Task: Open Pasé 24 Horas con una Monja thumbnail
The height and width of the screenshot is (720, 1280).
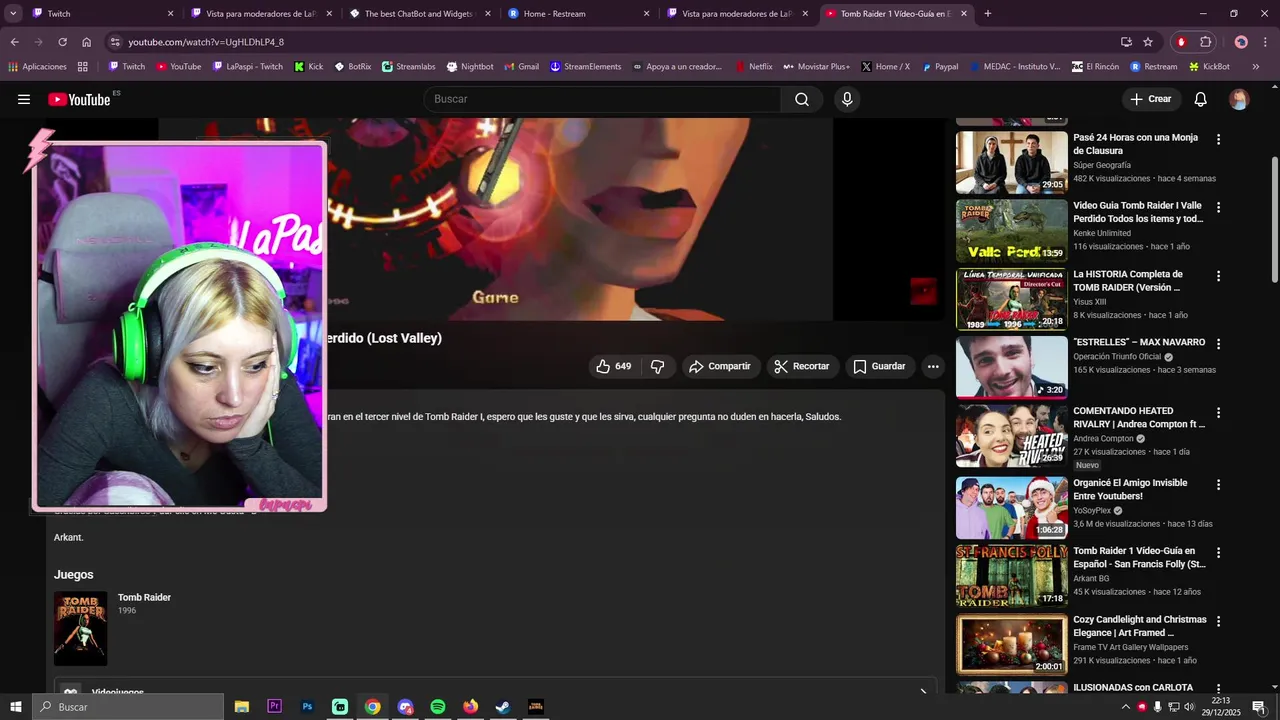Action: tap(1011, 163)
